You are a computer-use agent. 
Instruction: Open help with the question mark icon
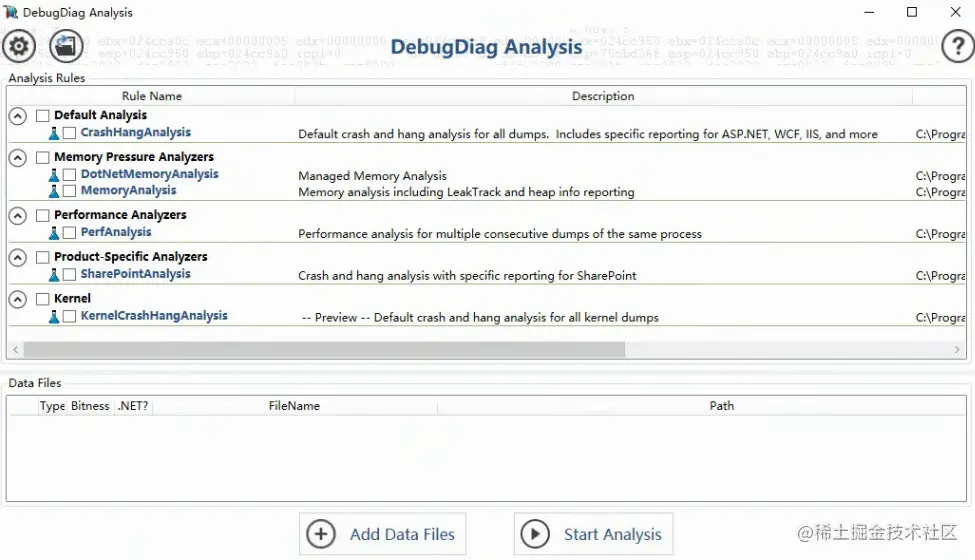tap(958, 46)
